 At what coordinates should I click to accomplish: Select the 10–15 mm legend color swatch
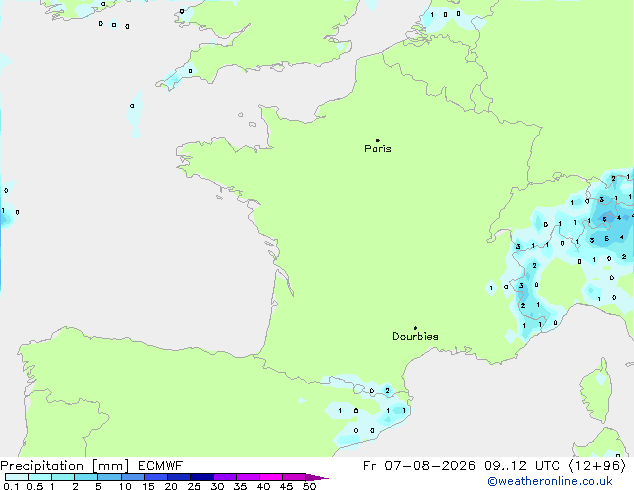pyautogui.click(x=133, y=477)
